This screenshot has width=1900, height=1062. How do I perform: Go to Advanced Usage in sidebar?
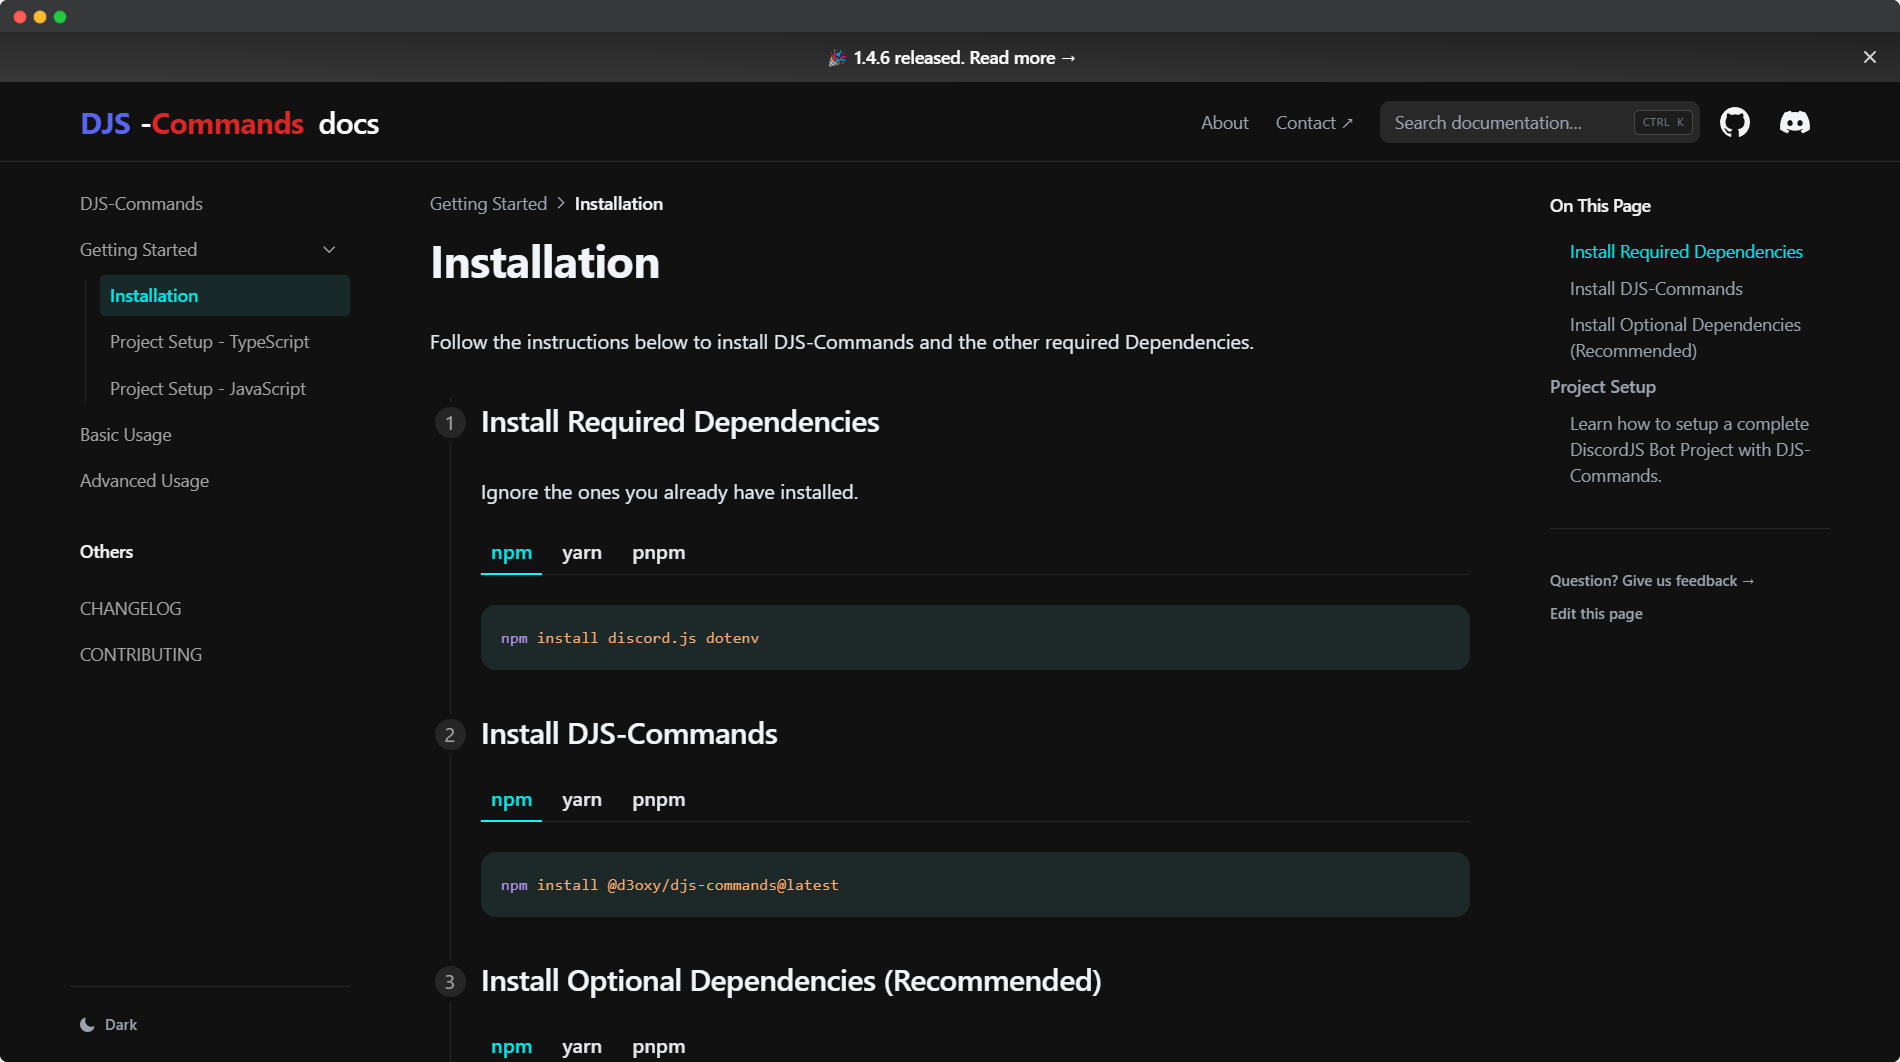point(144,481)
